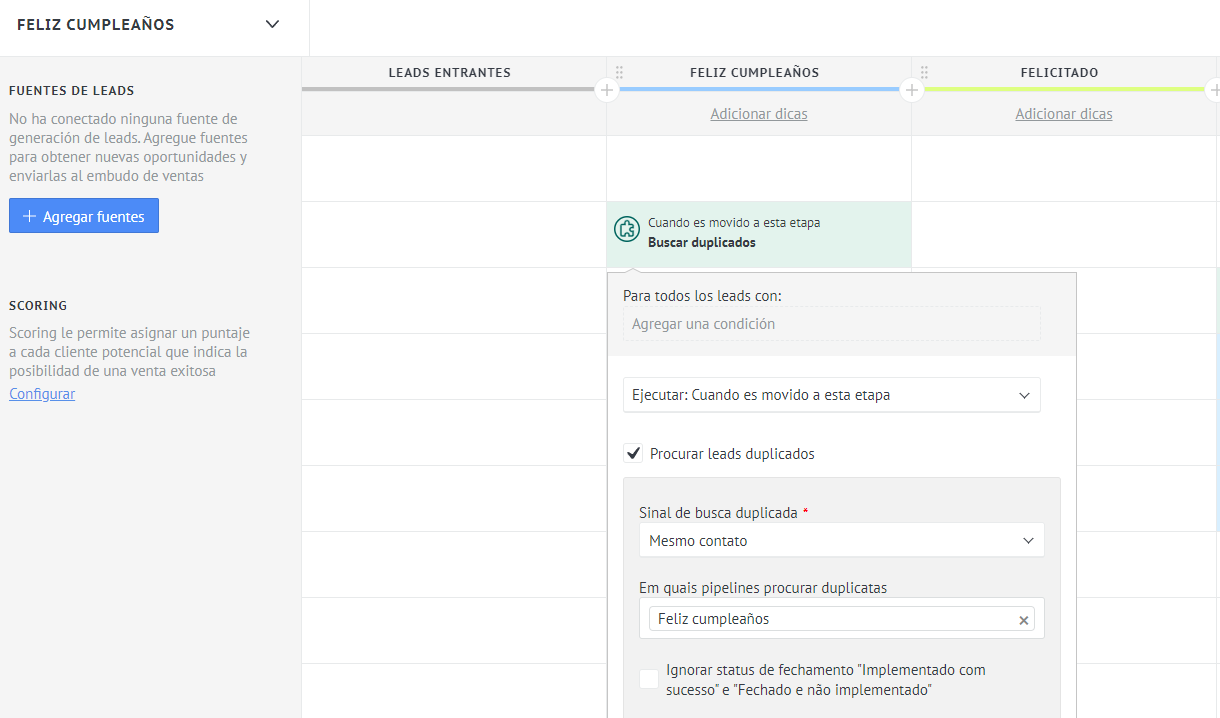Expand the Feliz Cumpleaños pipeline selector
Viewport: 1220px width, 718px height.
[x=272, y=25]
